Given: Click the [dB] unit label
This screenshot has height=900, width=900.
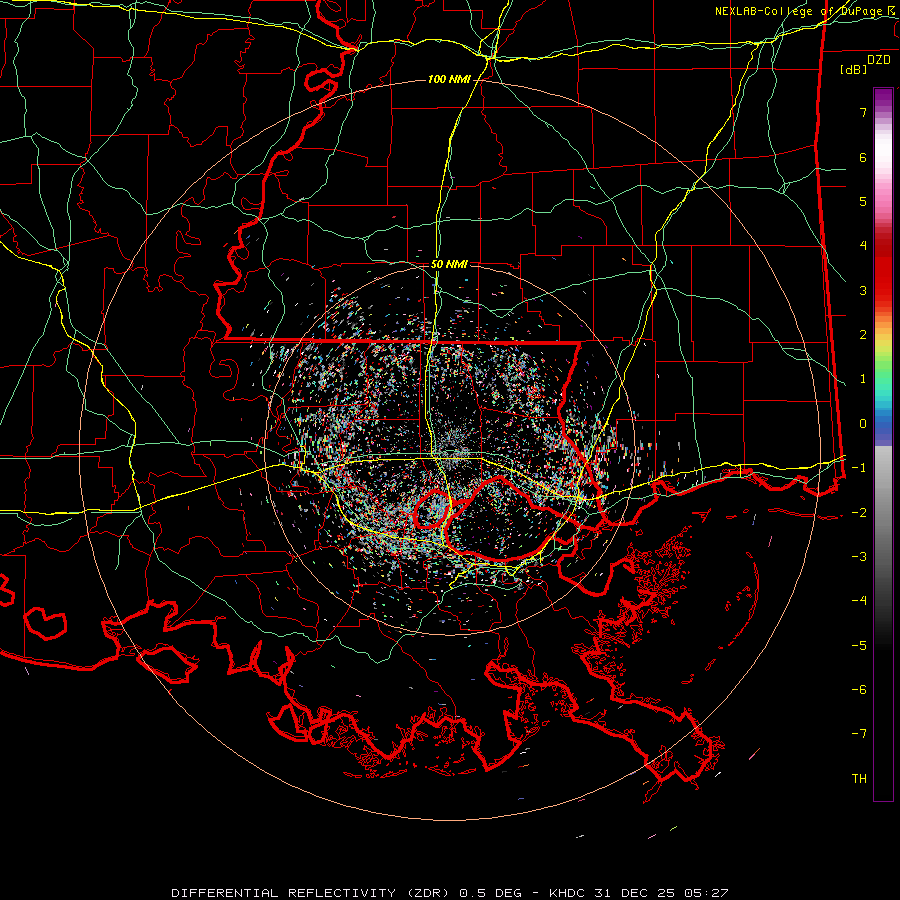Looking at the screenshot, I should click(x=853, y=69).
